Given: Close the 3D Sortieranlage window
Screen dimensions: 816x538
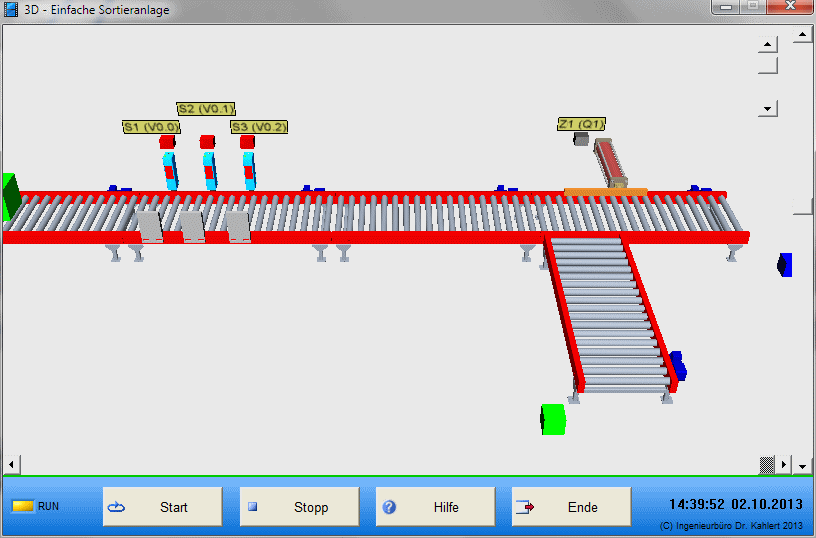Looking at the screenshot, I should point(790,6).
